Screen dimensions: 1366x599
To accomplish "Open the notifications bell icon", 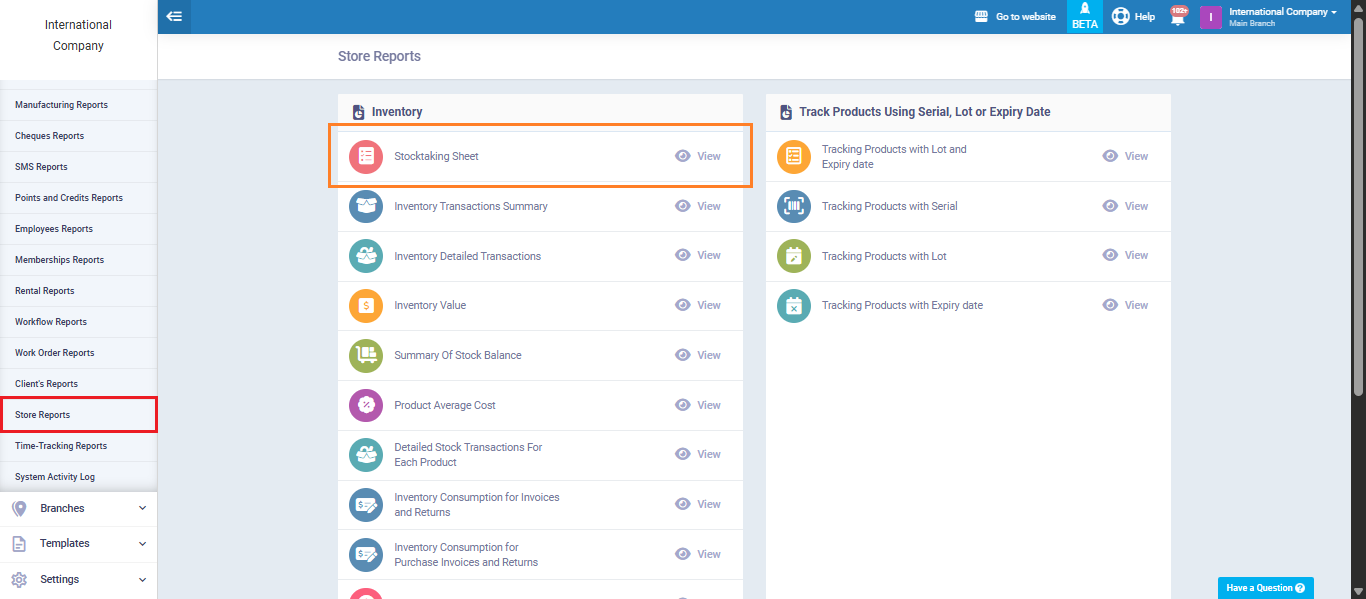I will coord(1178,16).
